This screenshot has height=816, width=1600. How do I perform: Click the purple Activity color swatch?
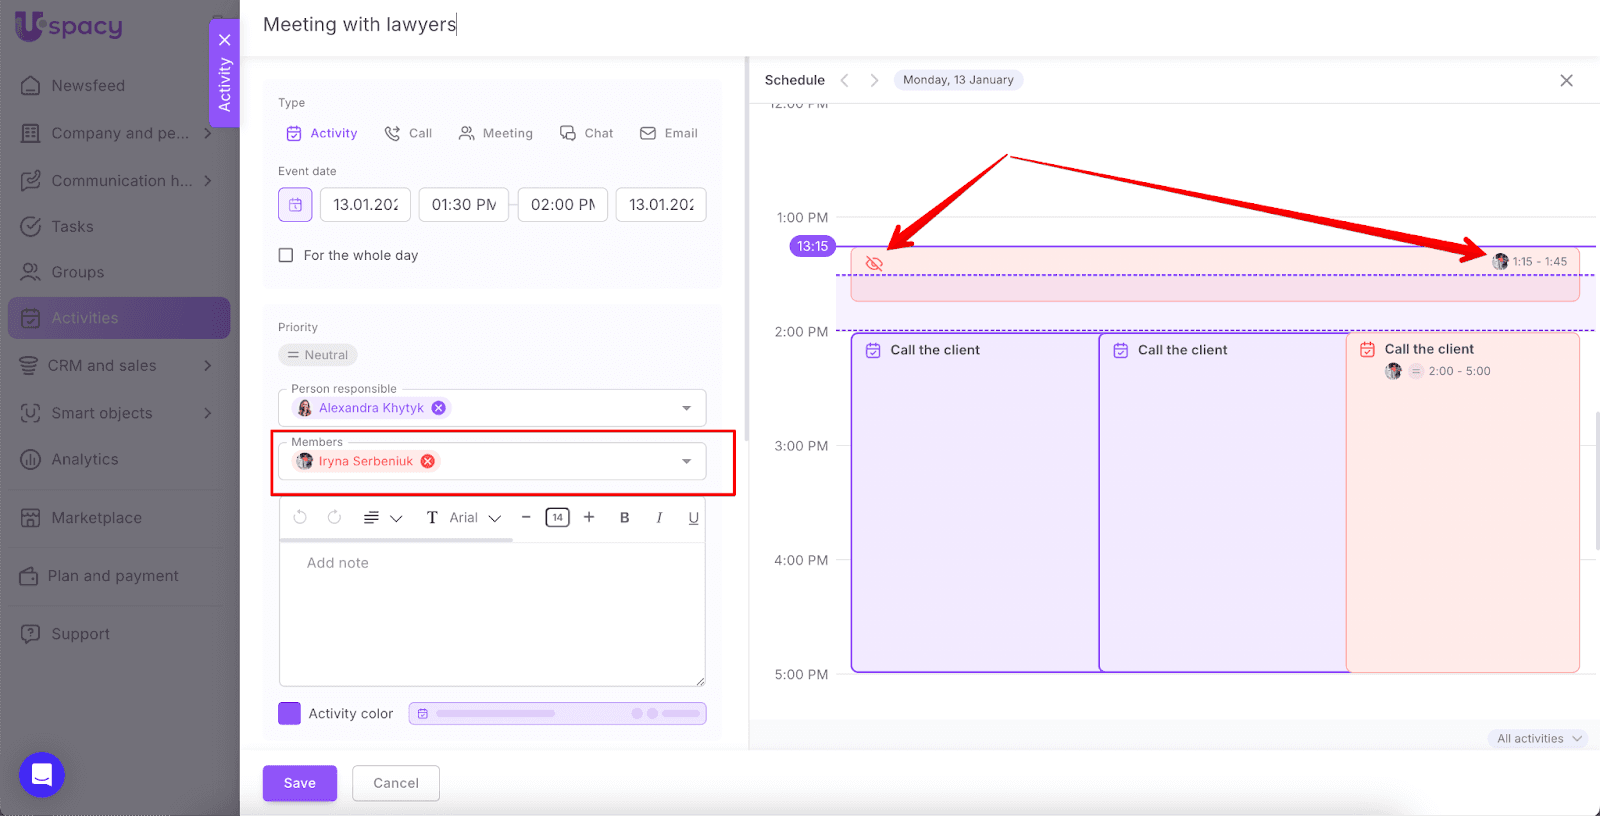tap(289, 713)
